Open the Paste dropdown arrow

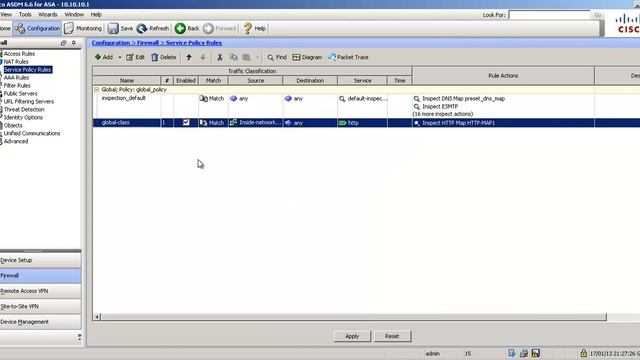[257, 58]
